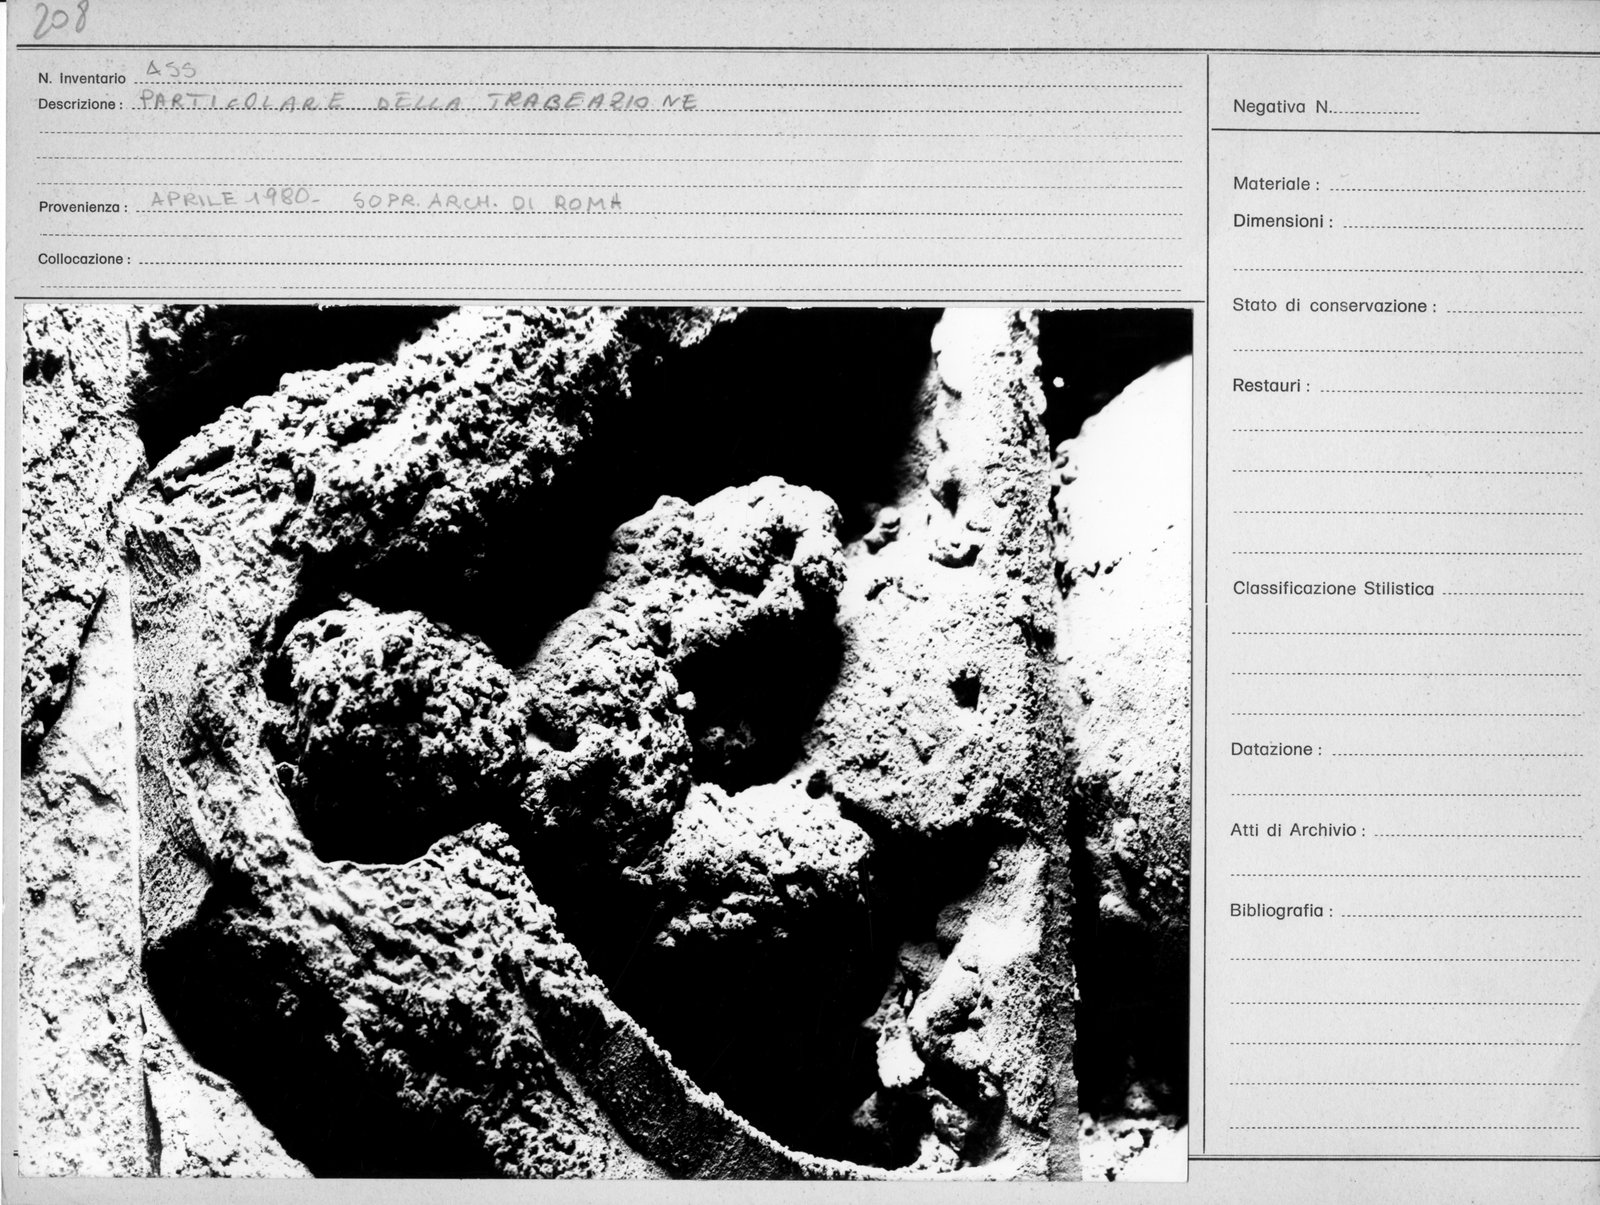Click the 'Stato di conservazione' label

coord(1334,305)
